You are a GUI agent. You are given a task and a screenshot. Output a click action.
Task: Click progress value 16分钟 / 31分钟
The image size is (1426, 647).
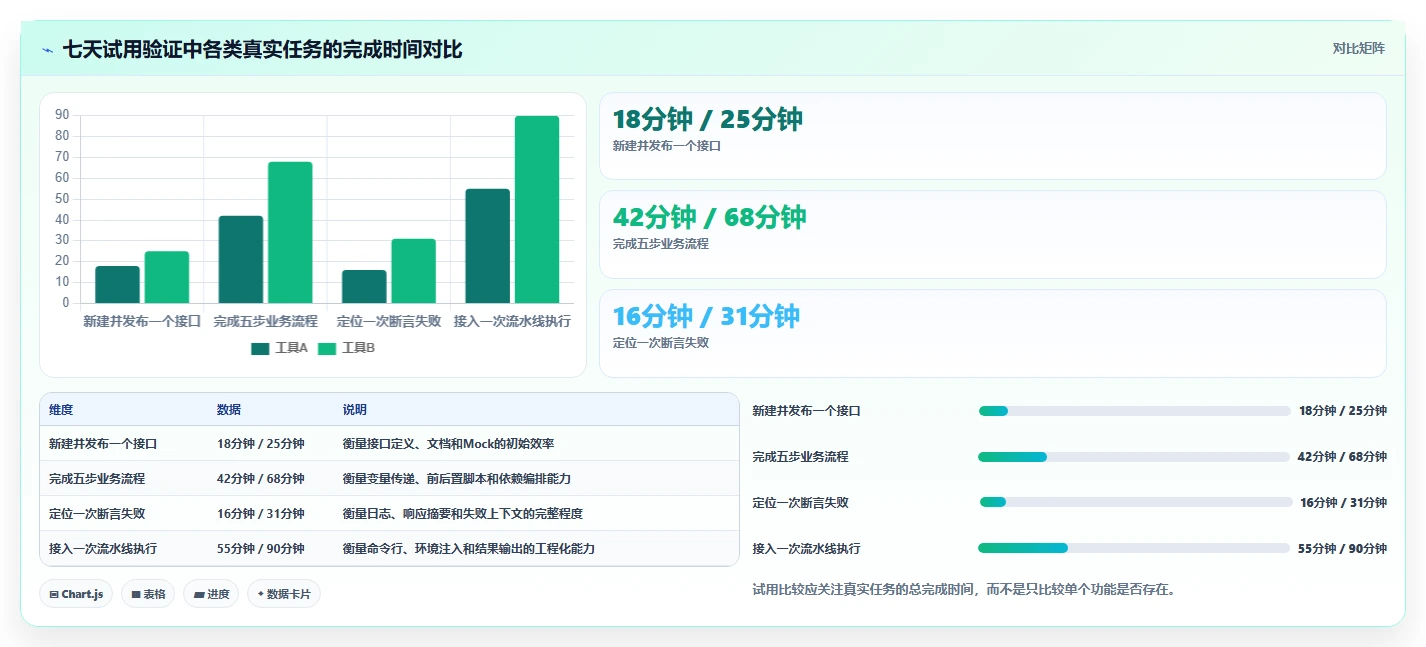(1344, 503)
